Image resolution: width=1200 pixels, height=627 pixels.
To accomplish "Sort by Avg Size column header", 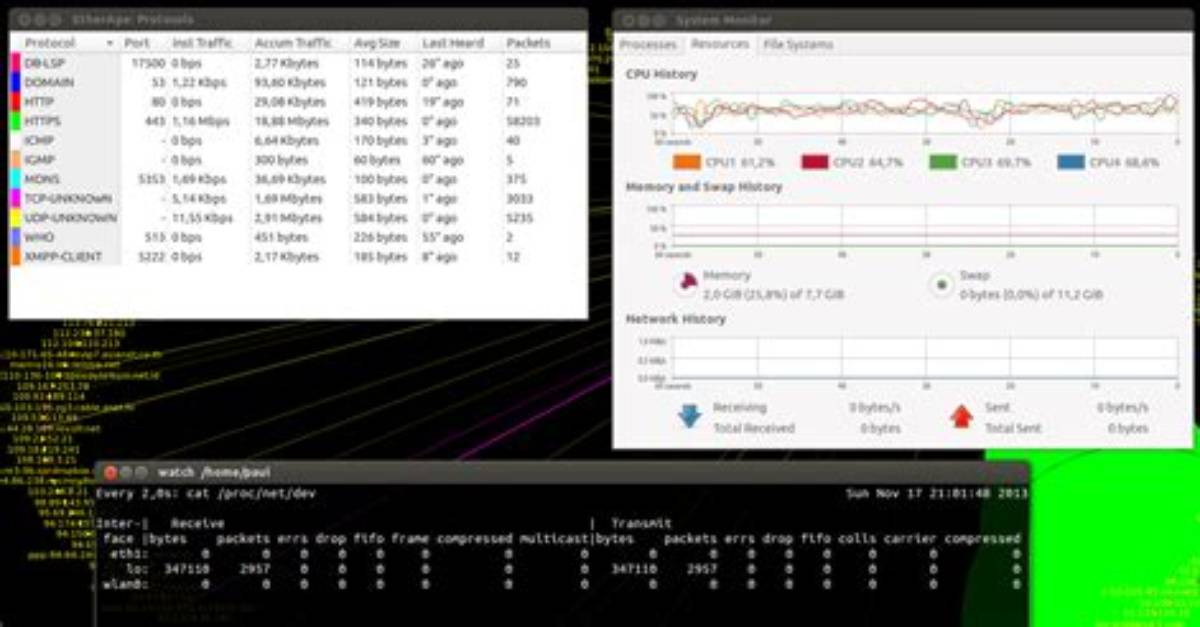I will [376, 43].
